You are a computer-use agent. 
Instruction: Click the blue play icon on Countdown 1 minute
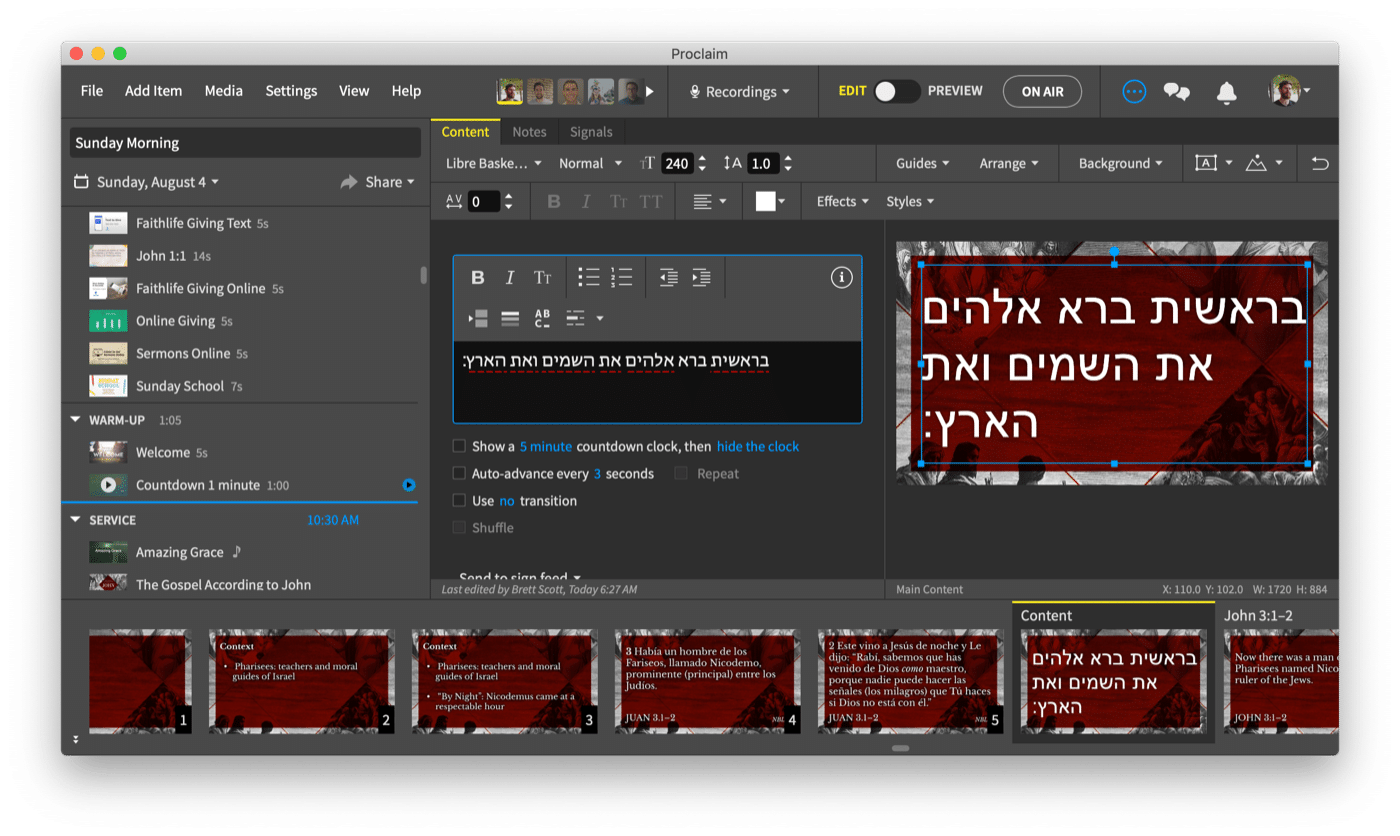point(408,485)
